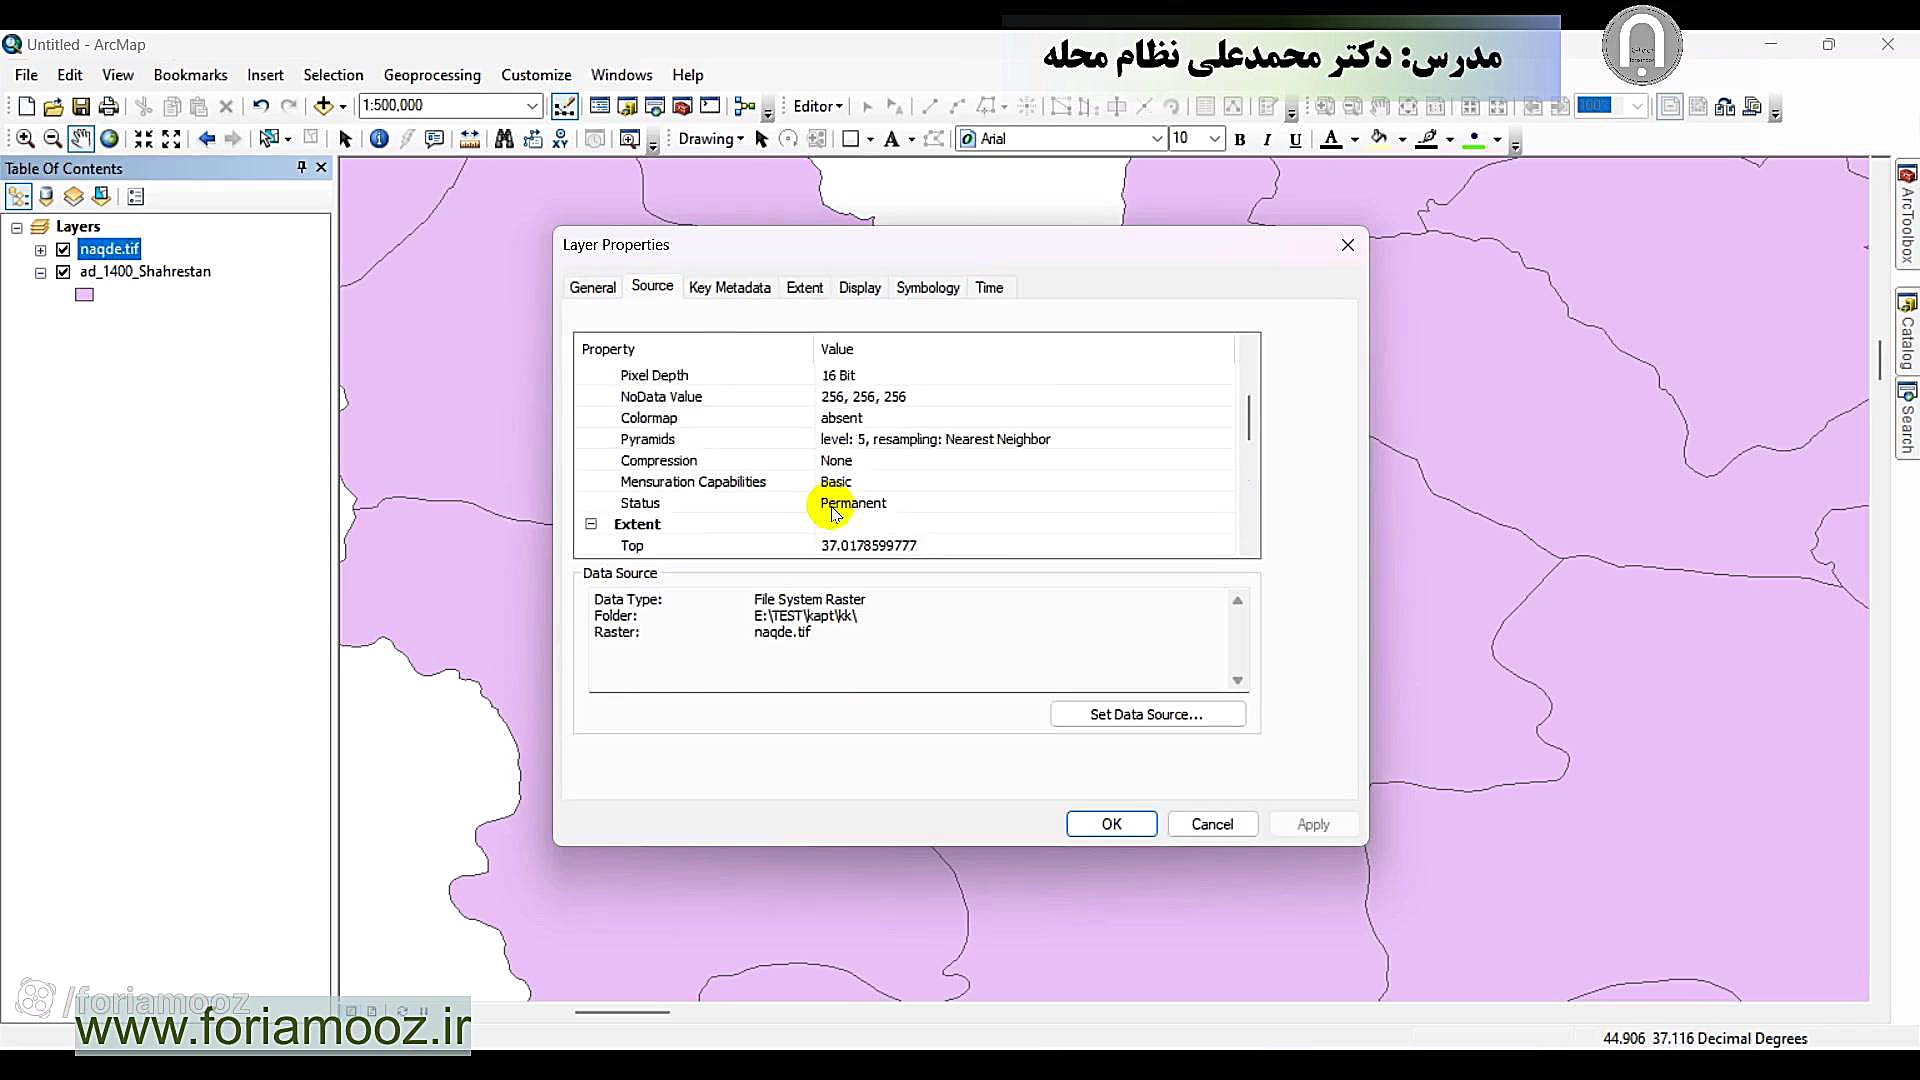Open a map document with folder icon

(x=53, y=106)
